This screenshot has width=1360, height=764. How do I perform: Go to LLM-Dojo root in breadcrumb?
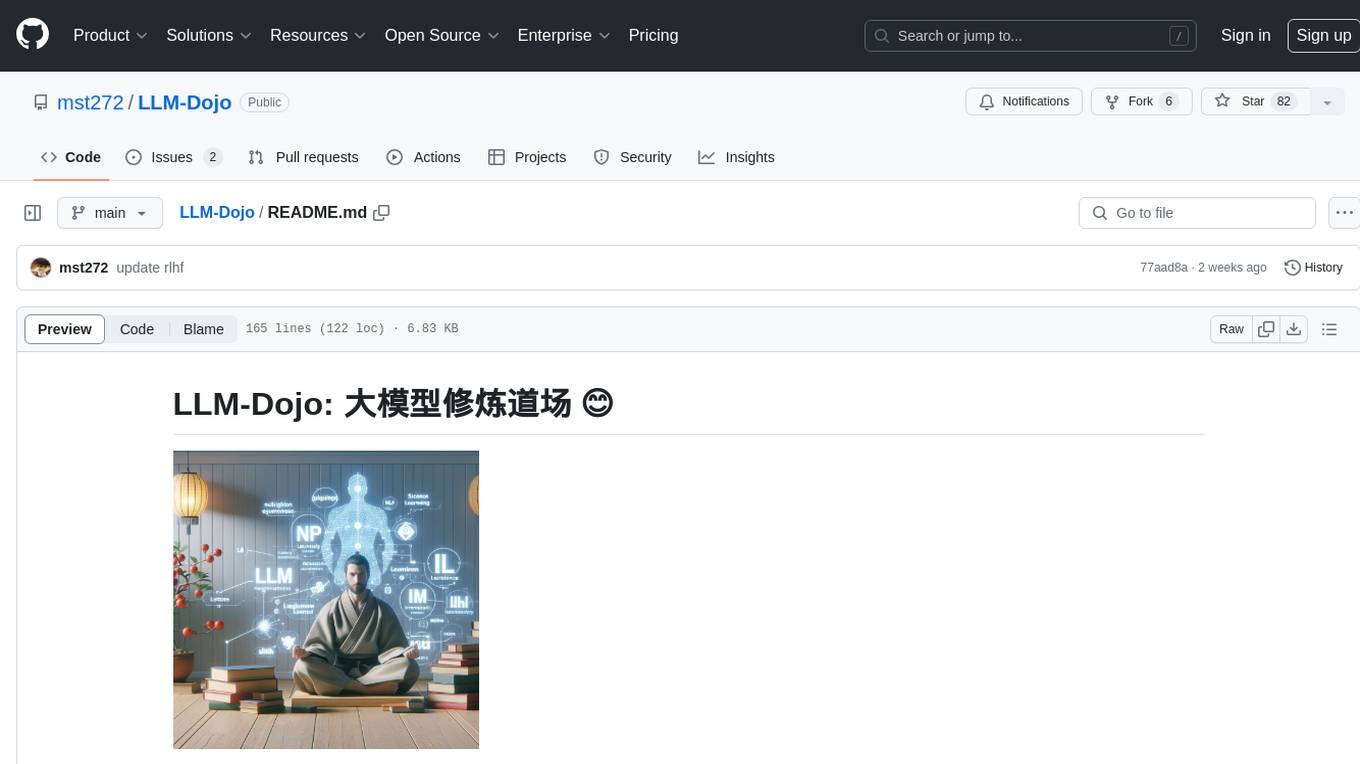[x=217, y=213]
